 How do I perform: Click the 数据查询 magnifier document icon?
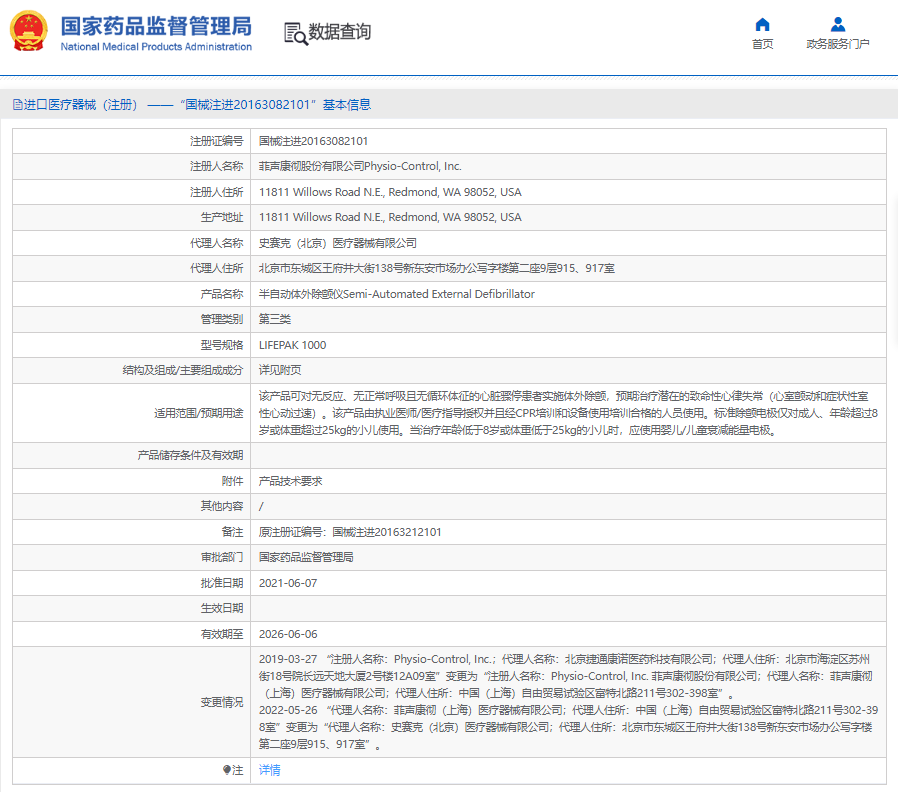[x=296, y=33]
